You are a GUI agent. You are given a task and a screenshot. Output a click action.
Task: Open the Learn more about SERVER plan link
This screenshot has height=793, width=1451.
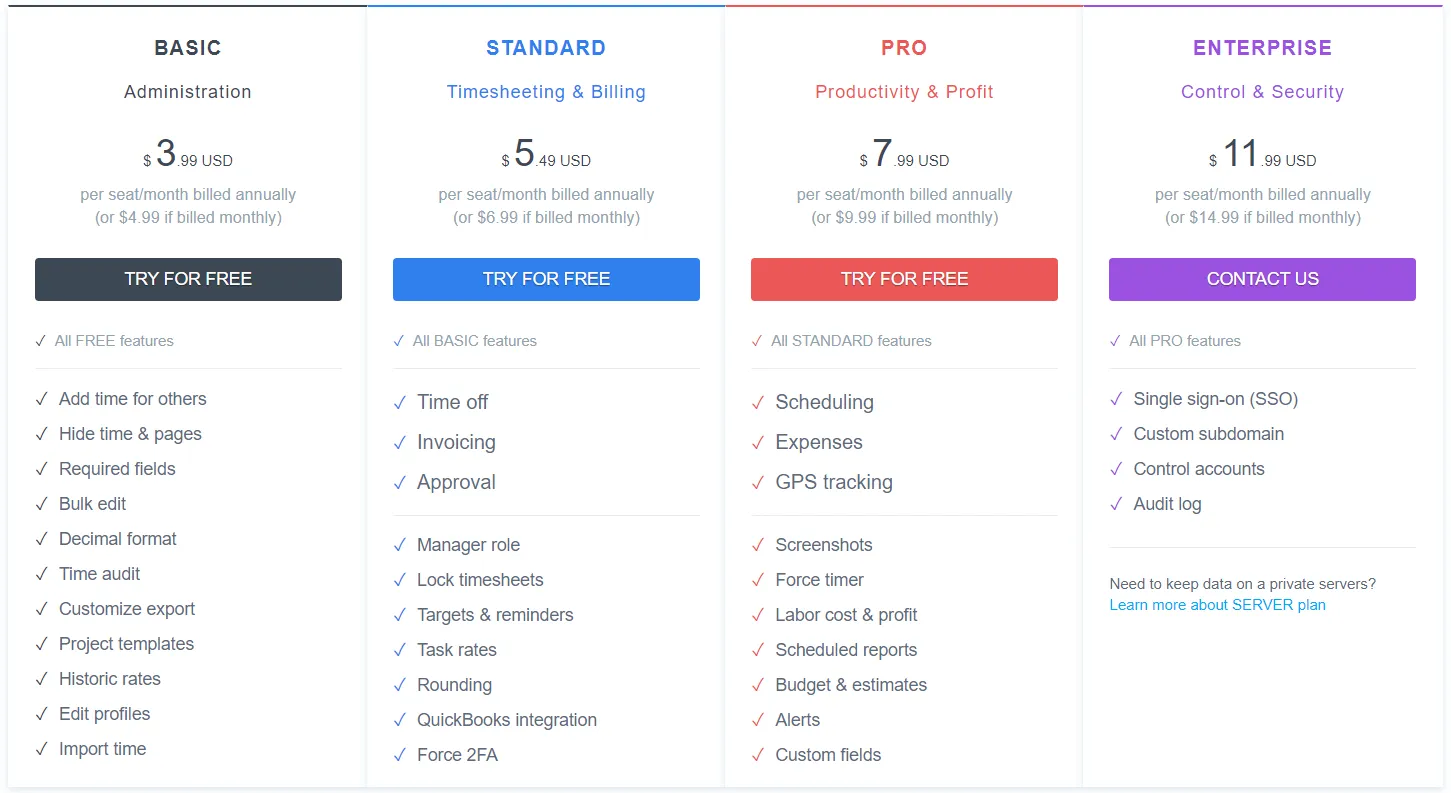(1217, 604)
